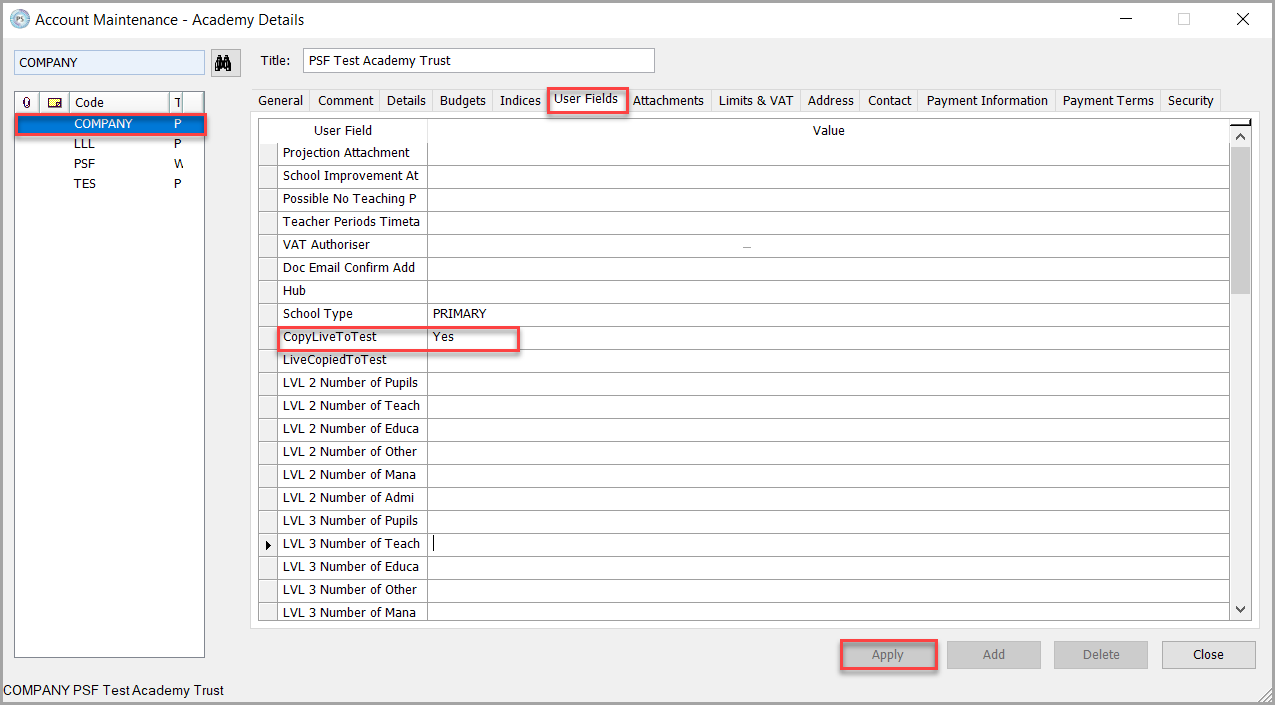Edit the CopyLiveToTest value cell
Viewport: 1275px width, 705px height.
828,337
